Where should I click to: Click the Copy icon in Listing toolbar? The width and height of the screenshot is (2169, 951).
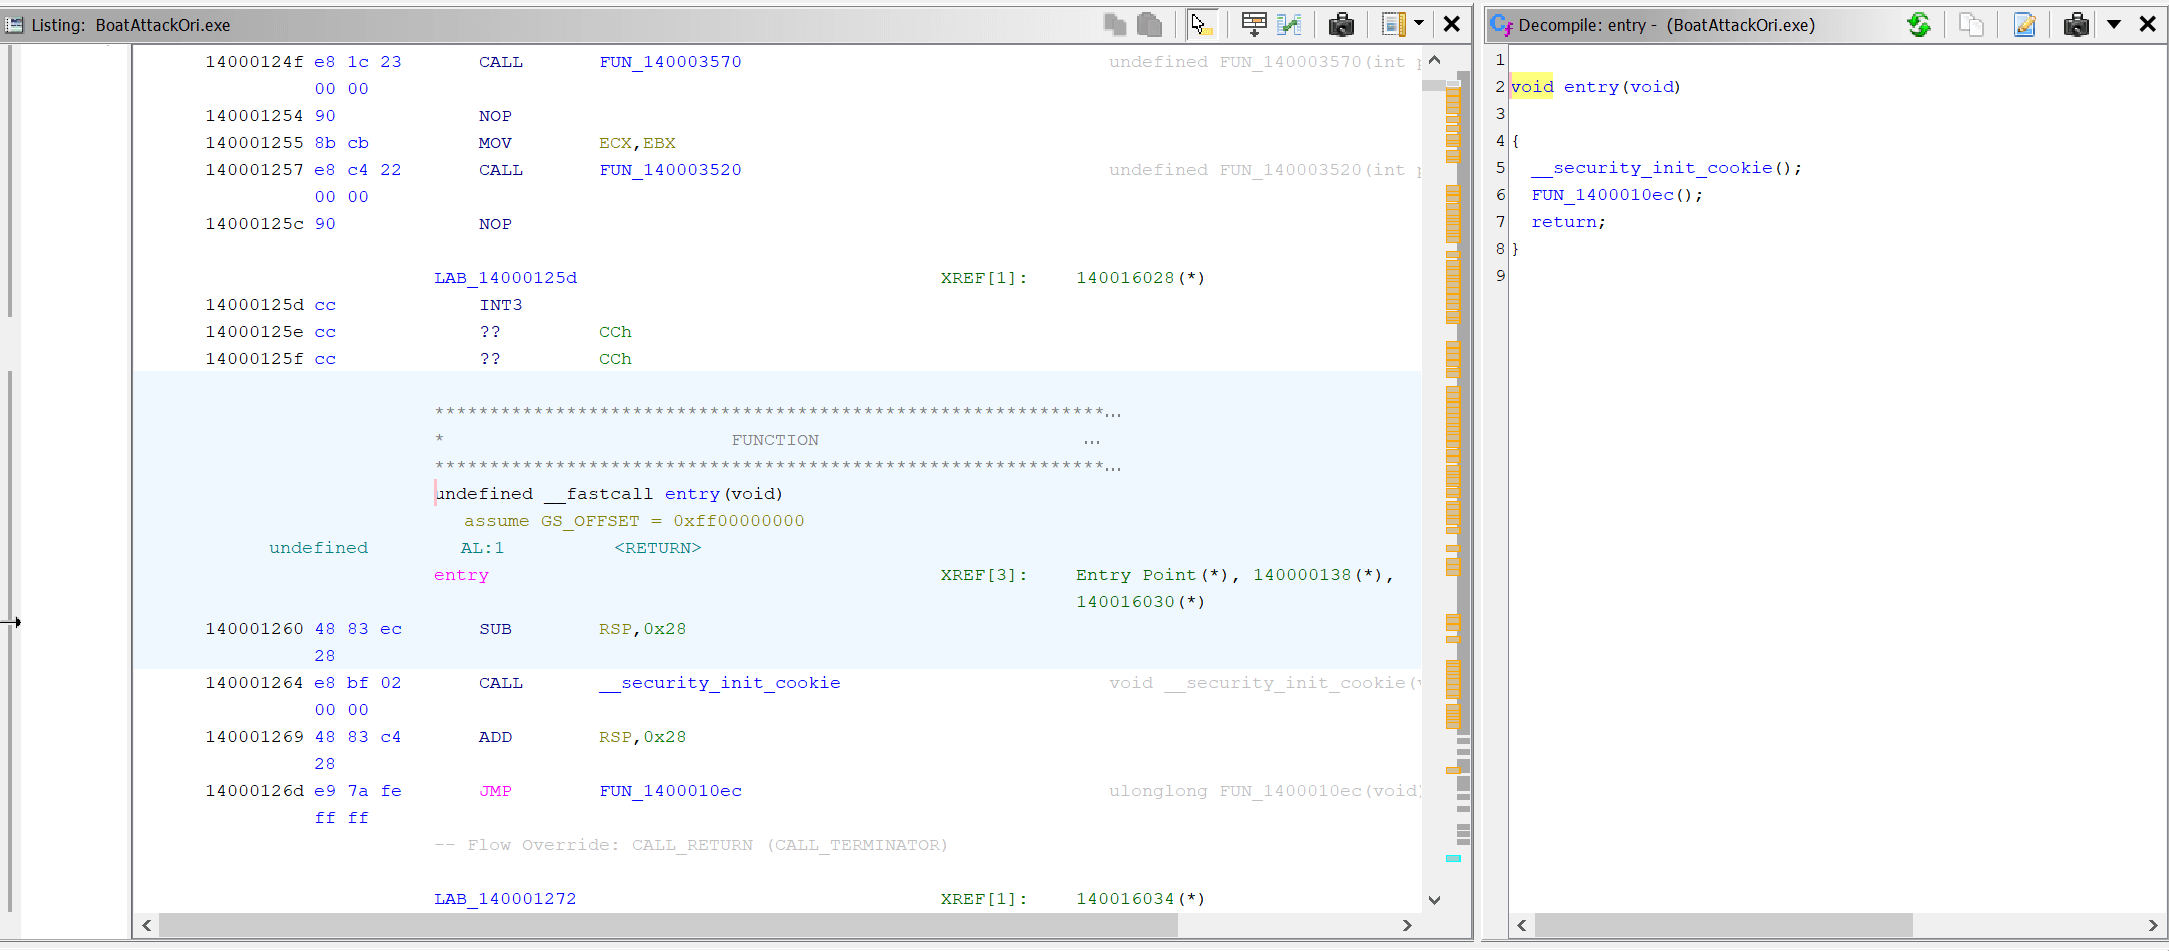pos(1114,24)
